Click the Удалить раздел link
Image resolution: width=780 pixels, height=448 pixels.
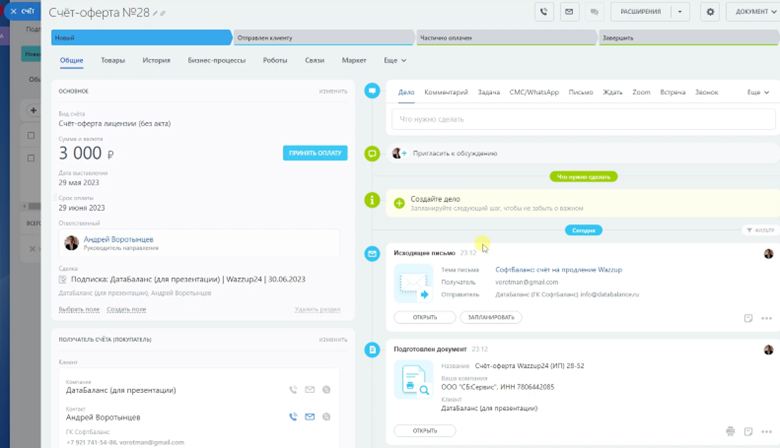[317, 309]
